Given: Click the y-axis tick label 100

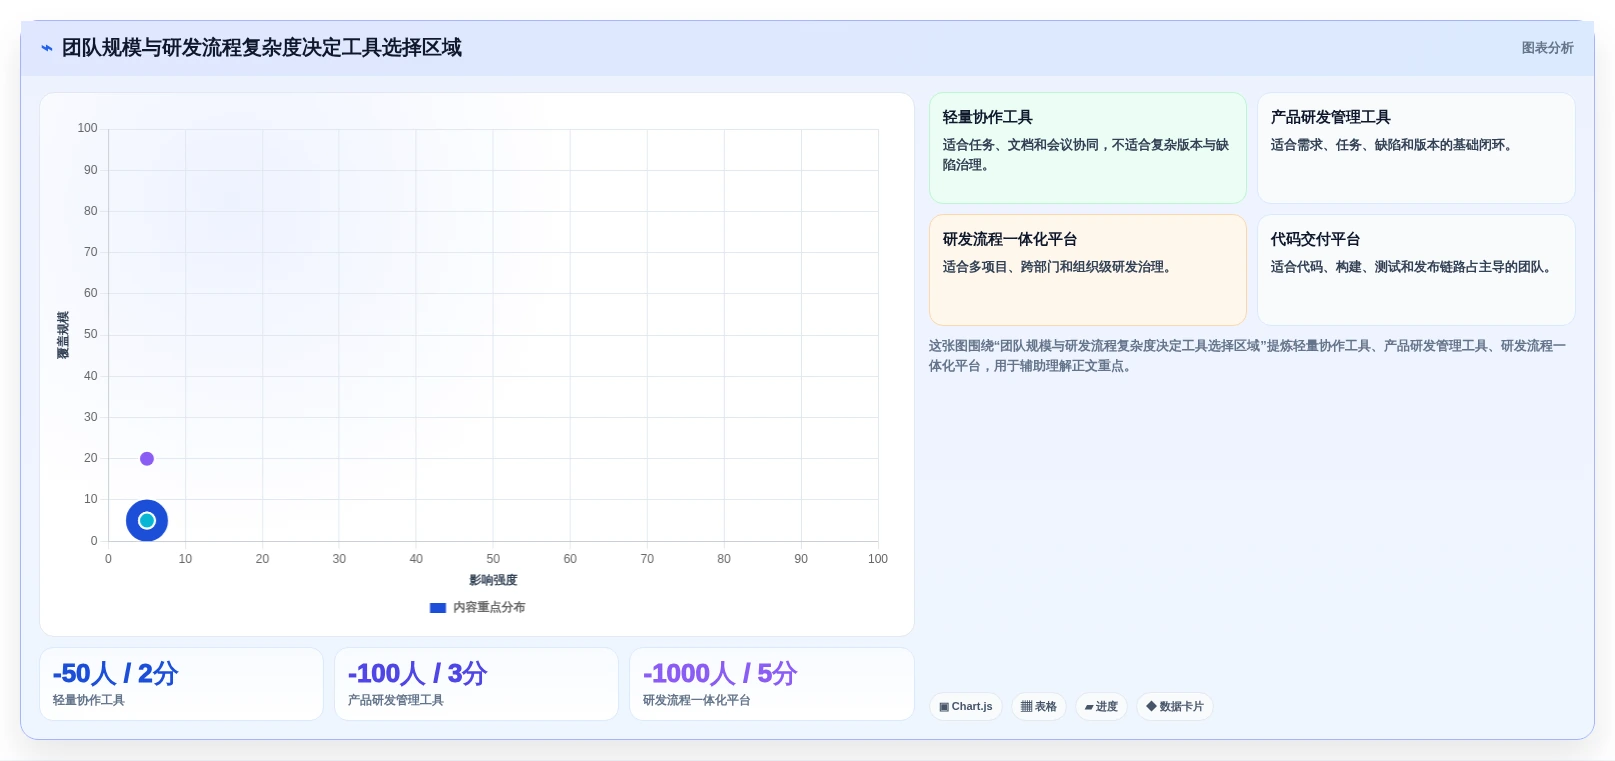Looking at the screenshot, I should click(x=88, y=128).
